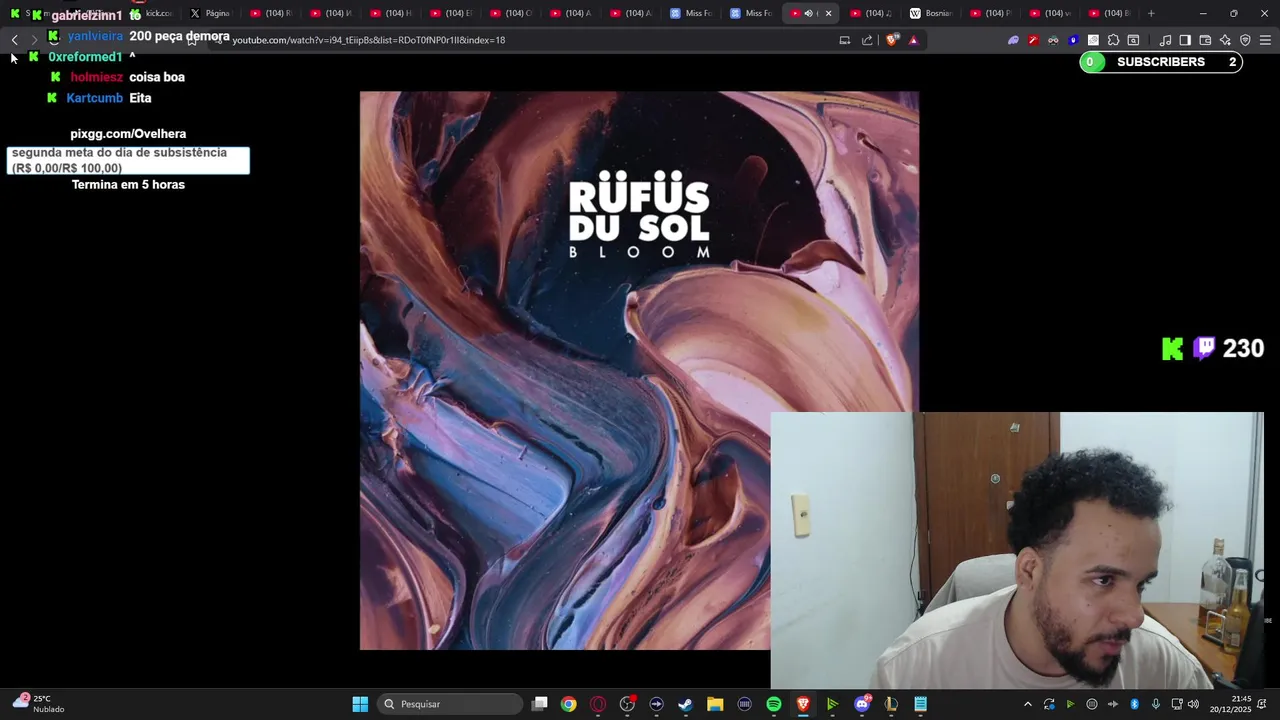
Task: Open the Windows Start menu
Action: [x=360, y=704]
